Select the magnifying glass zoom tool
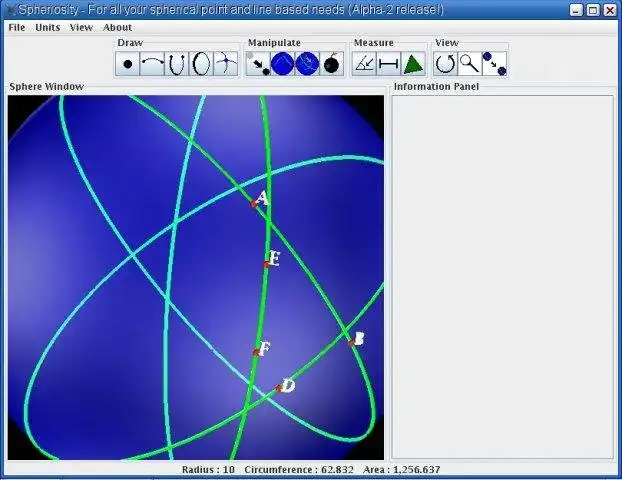The image size is (622, 480). (x=470, y=64)
